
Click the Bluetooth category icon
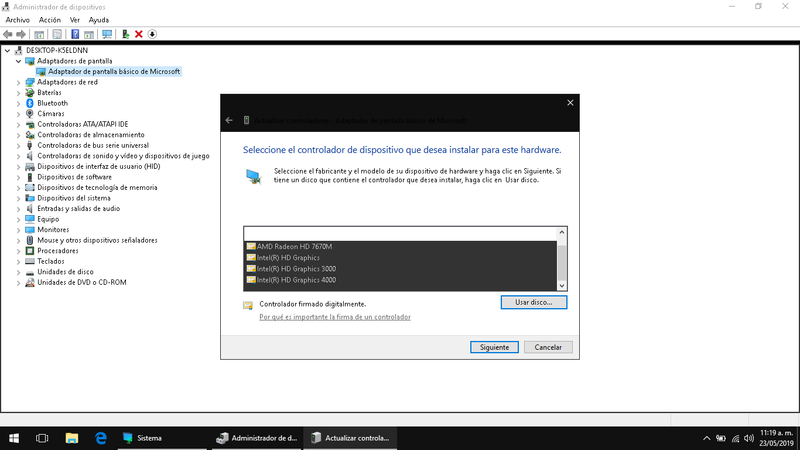(x=30, y=103)
